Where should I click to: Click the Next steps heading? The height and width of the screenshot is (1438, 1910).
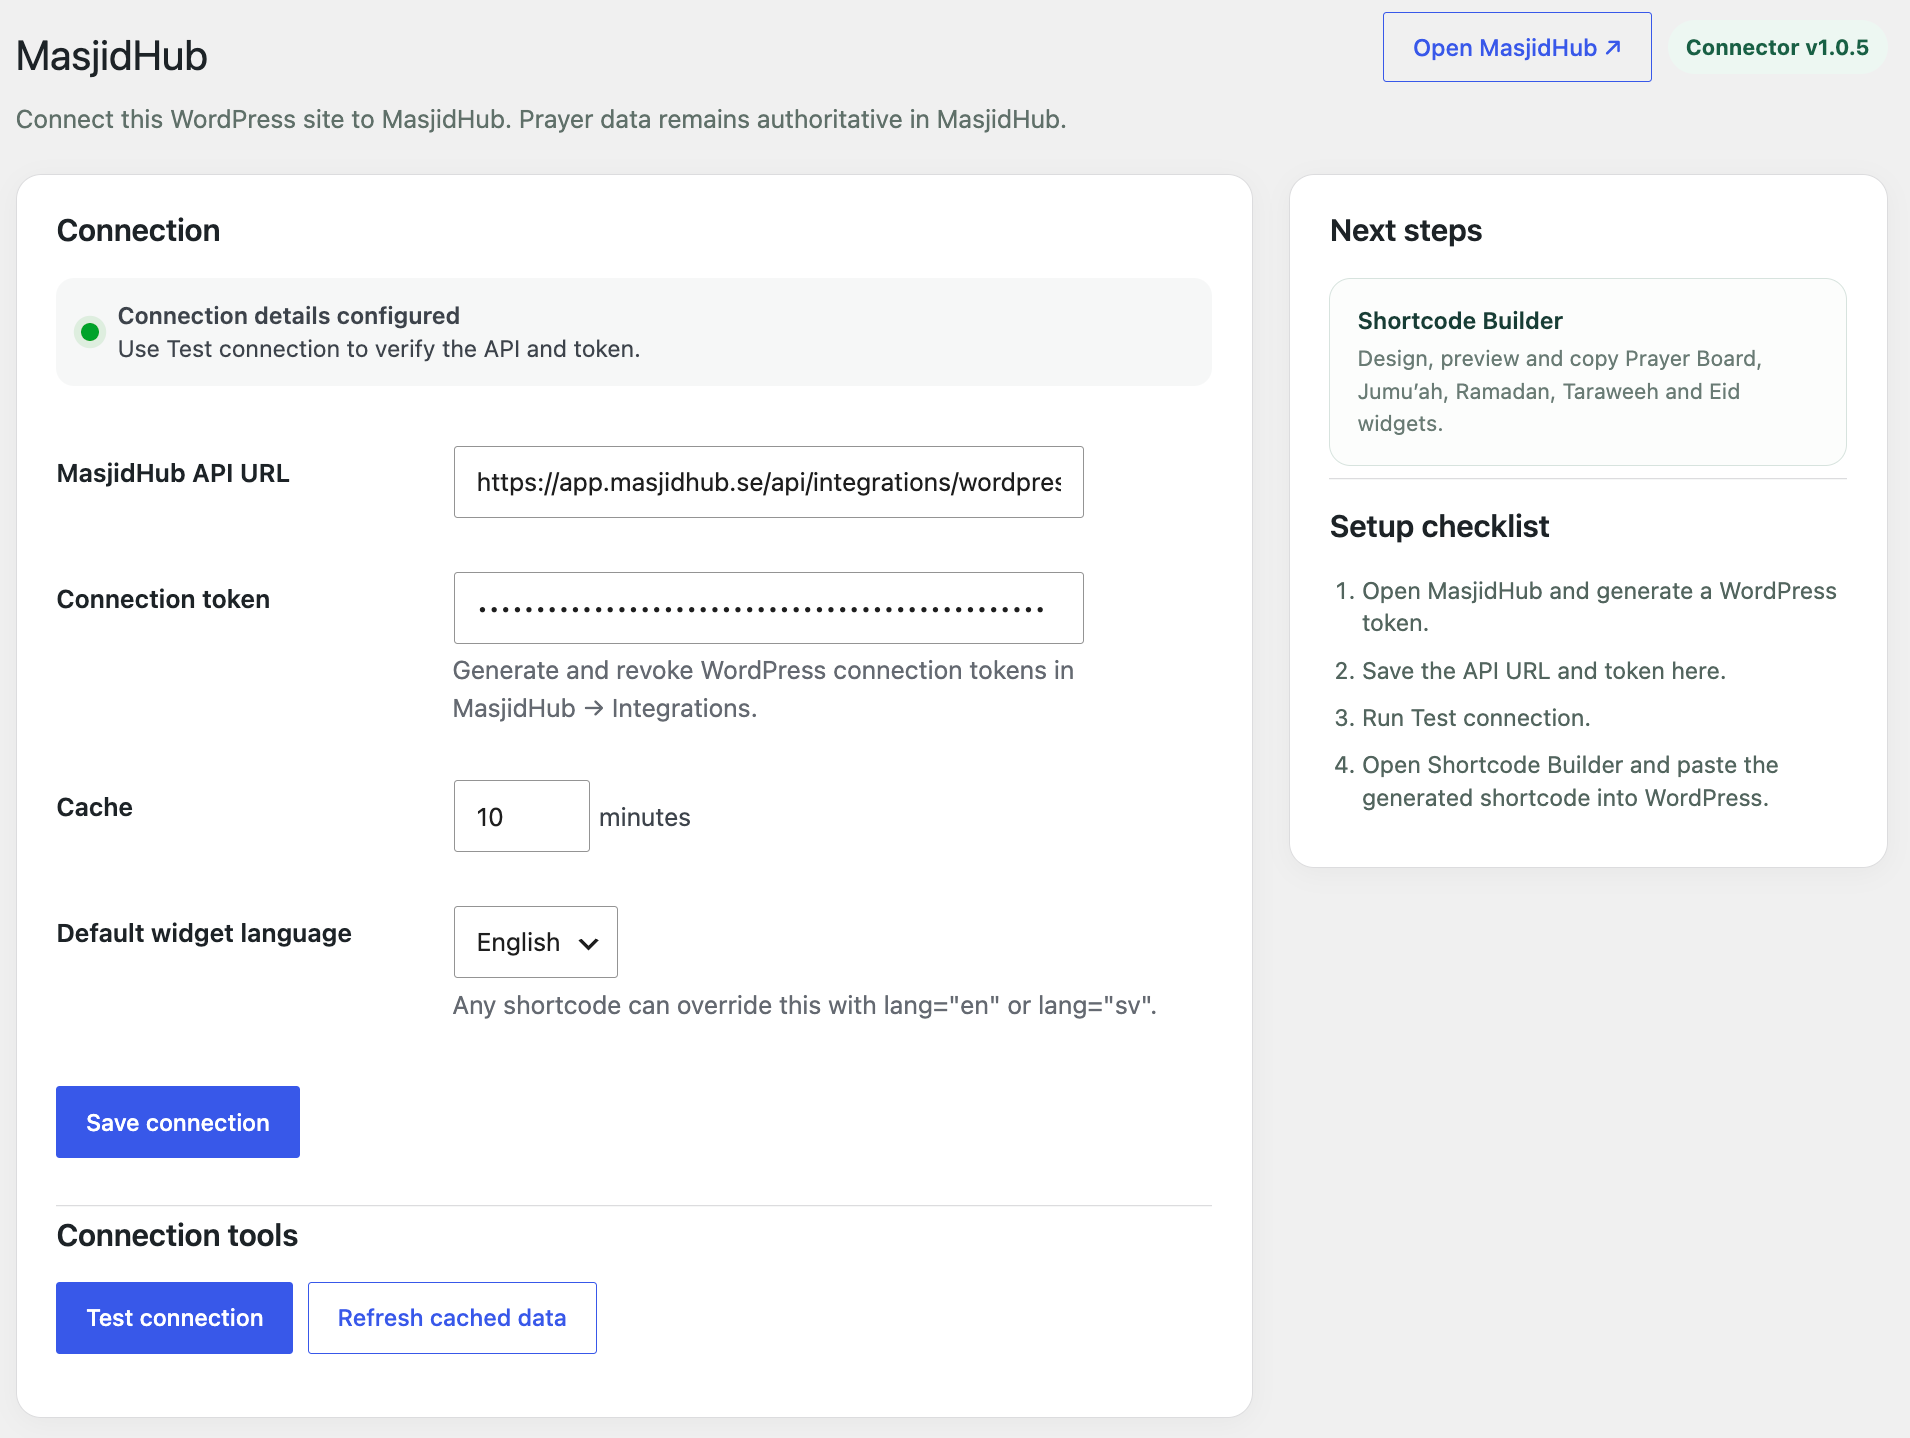[x=1405, y=230]
